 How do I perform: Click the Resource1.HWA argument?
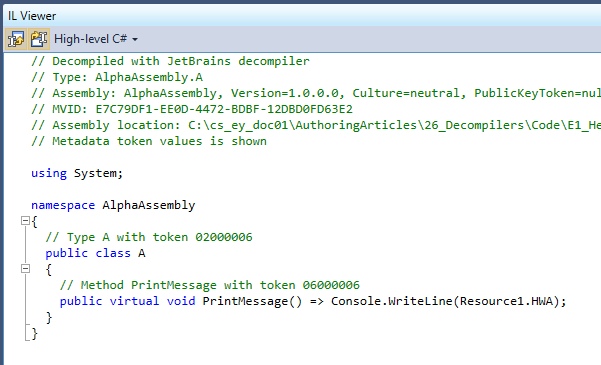[x=506, y=301]
